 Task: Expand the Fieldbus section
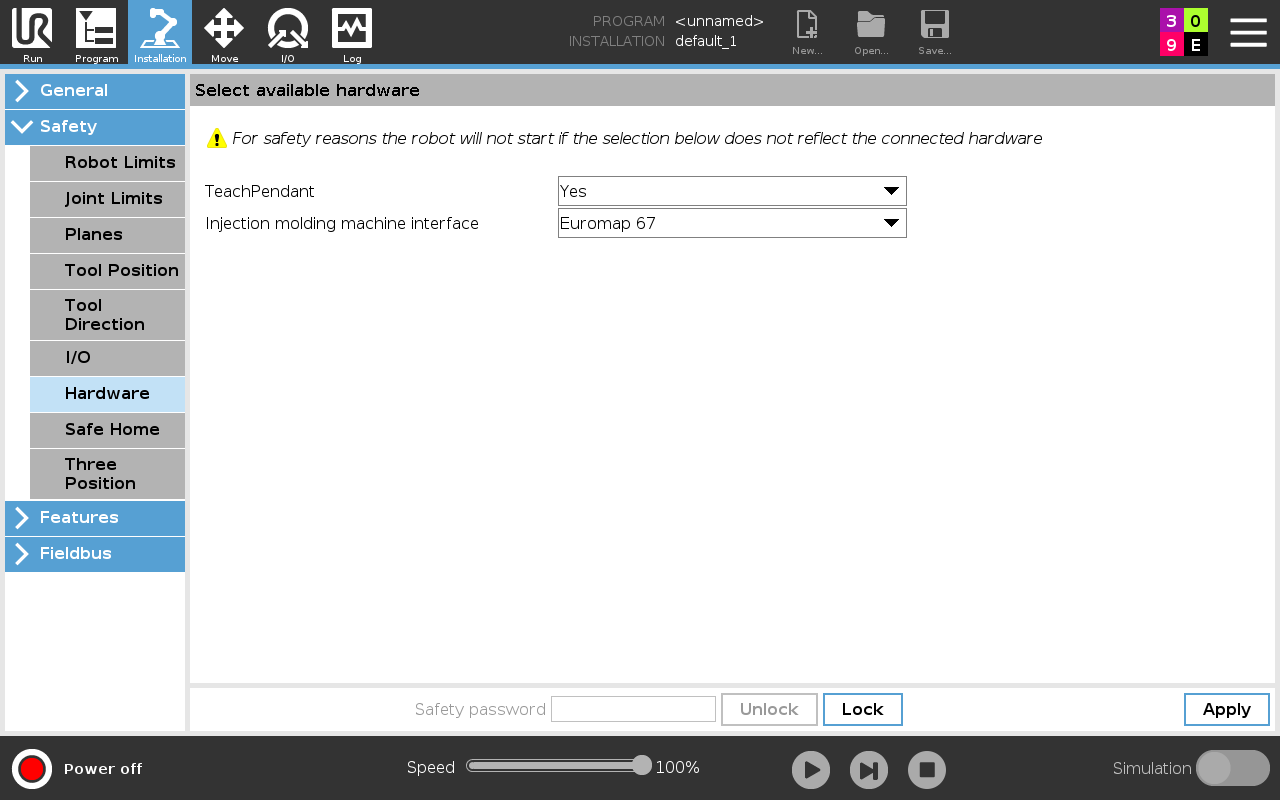tap(95, 554)
